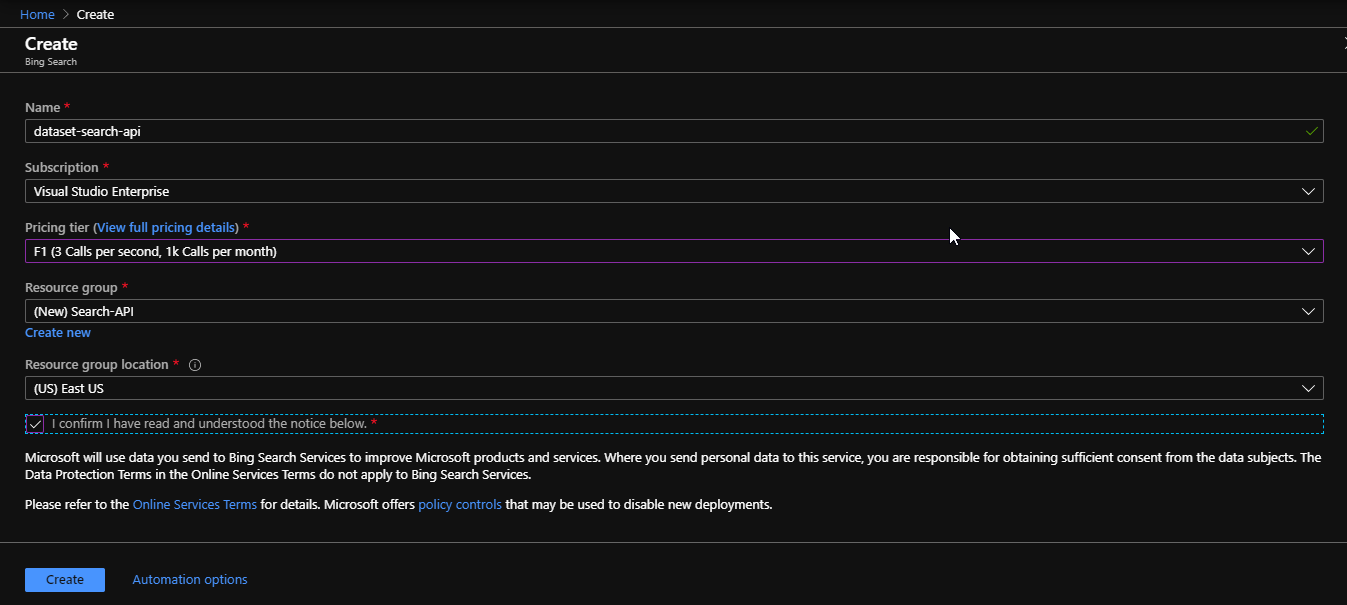Uncheck the notice confirmation checkbox
Image resolution: width=1347 pixels, height=605 pixels.
pos(36,424)
